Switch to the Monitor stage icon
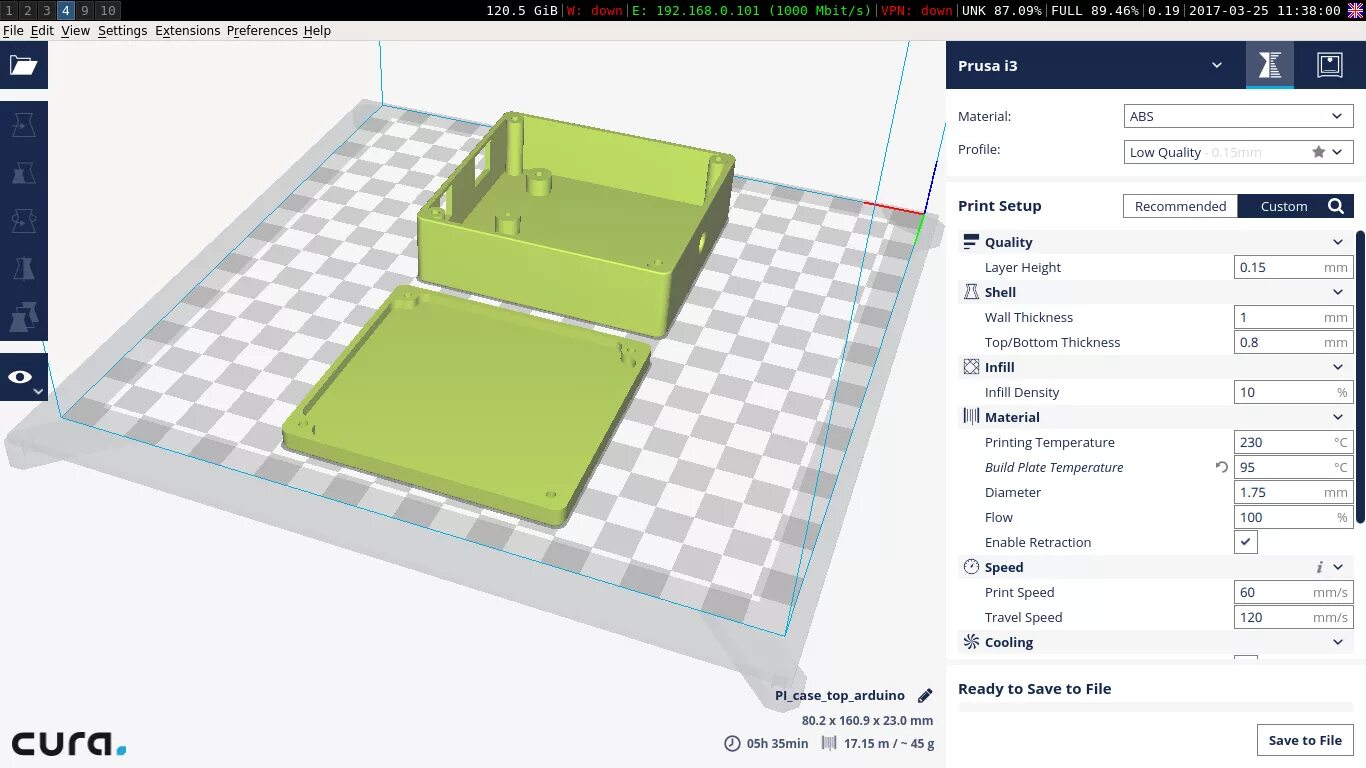Screen dimensions: 1366x768 click(x=1329, y=65)
